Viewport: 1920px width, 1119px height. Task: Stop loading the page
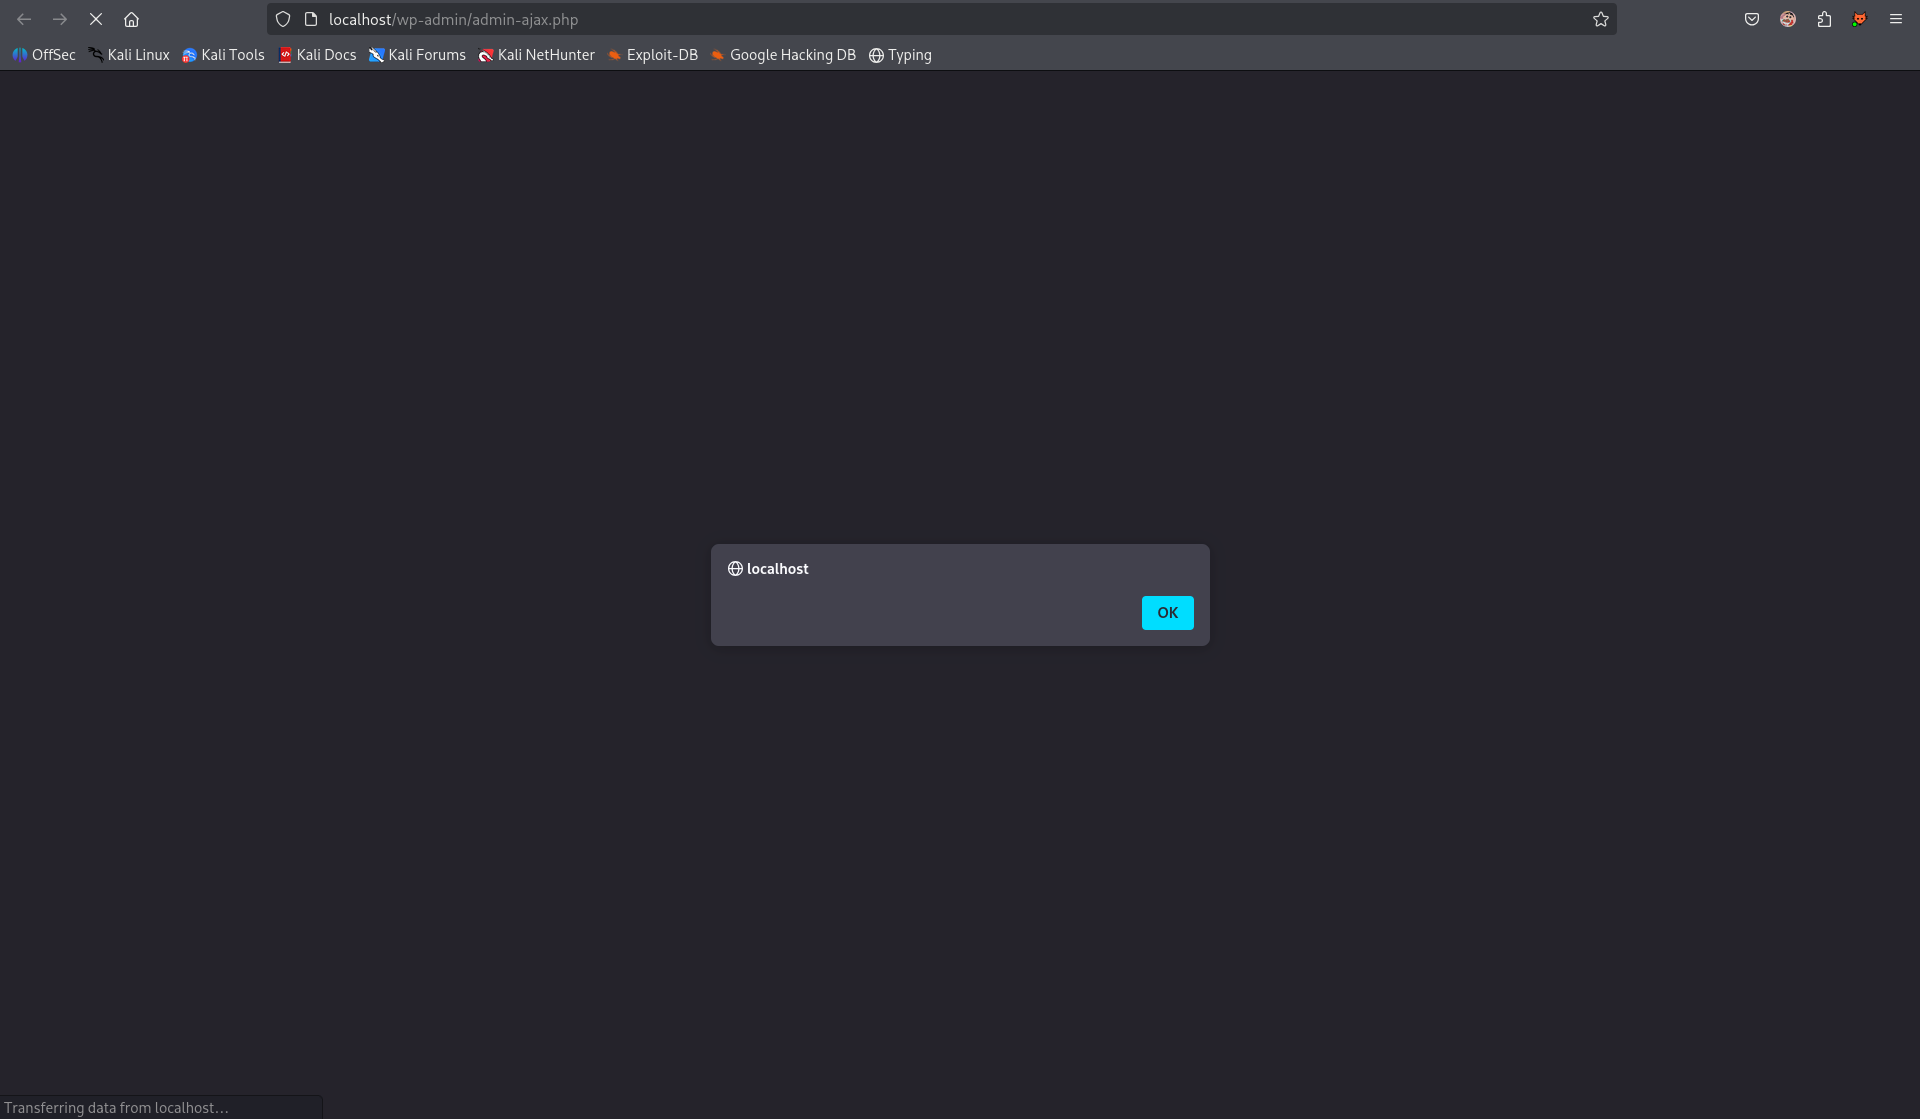pos(96,19)
